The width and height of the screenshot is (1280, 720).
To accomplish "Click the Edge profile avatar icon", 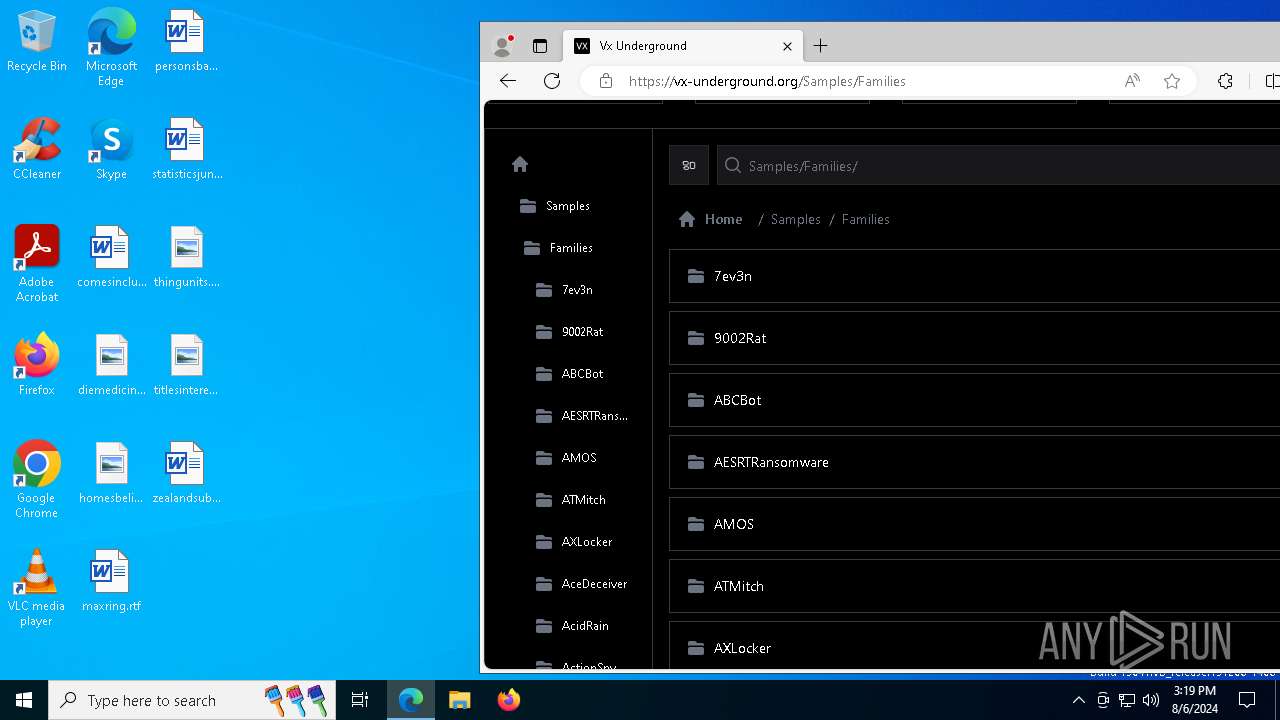I will [x=503, y=46].
